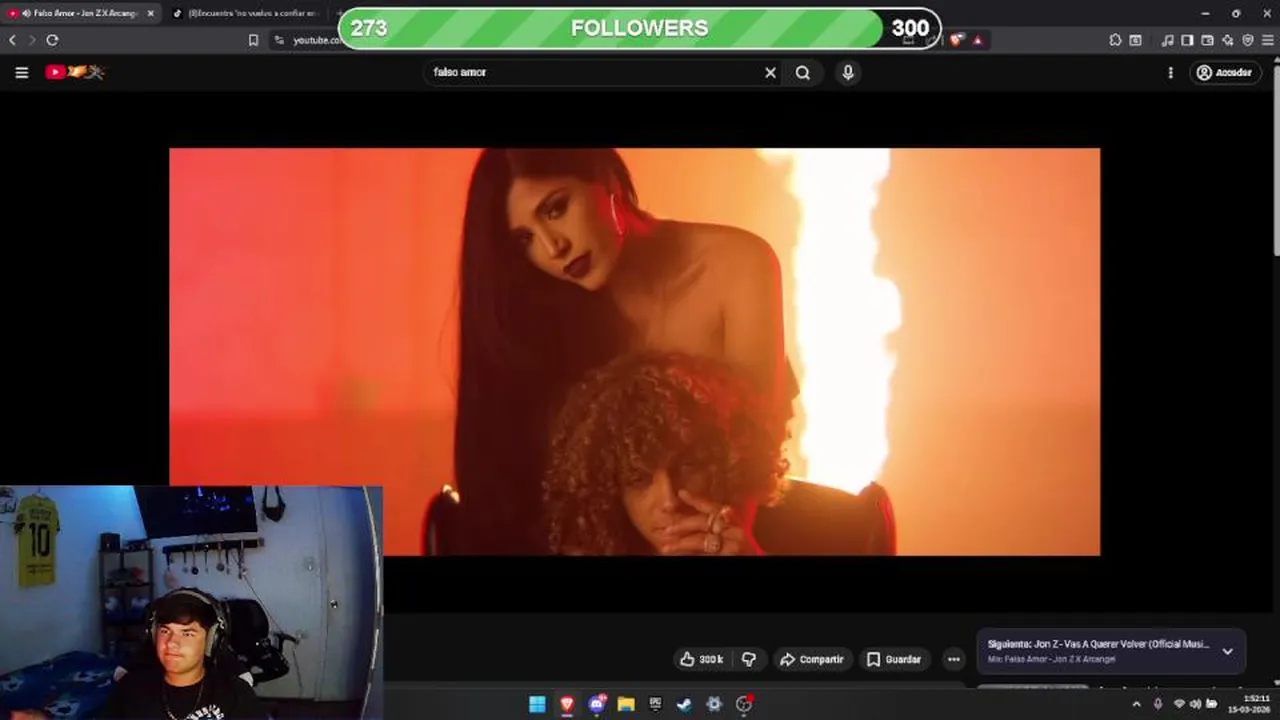Open the toolbar icon next to extensions
The width and height of the screenshot is (1280, 720).
pyautogui.click(x=1136, y=40)
